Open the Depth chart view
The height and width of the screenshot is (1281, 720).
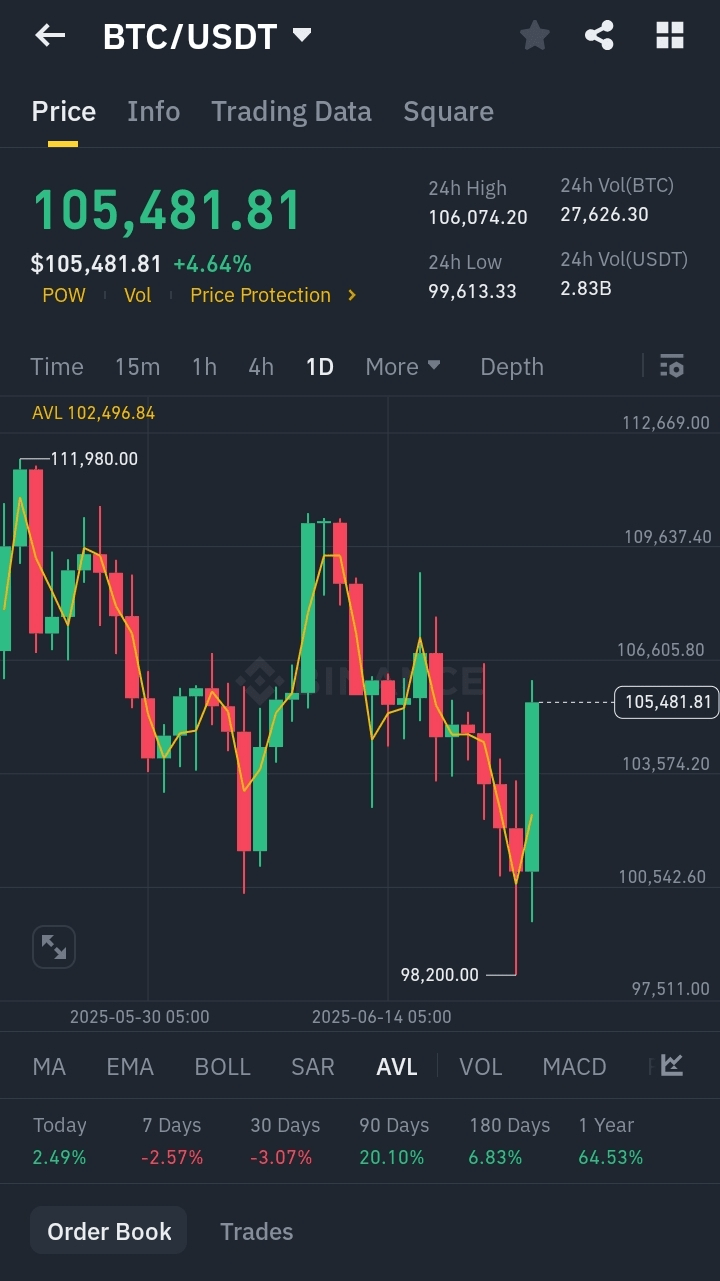(511, 367)
